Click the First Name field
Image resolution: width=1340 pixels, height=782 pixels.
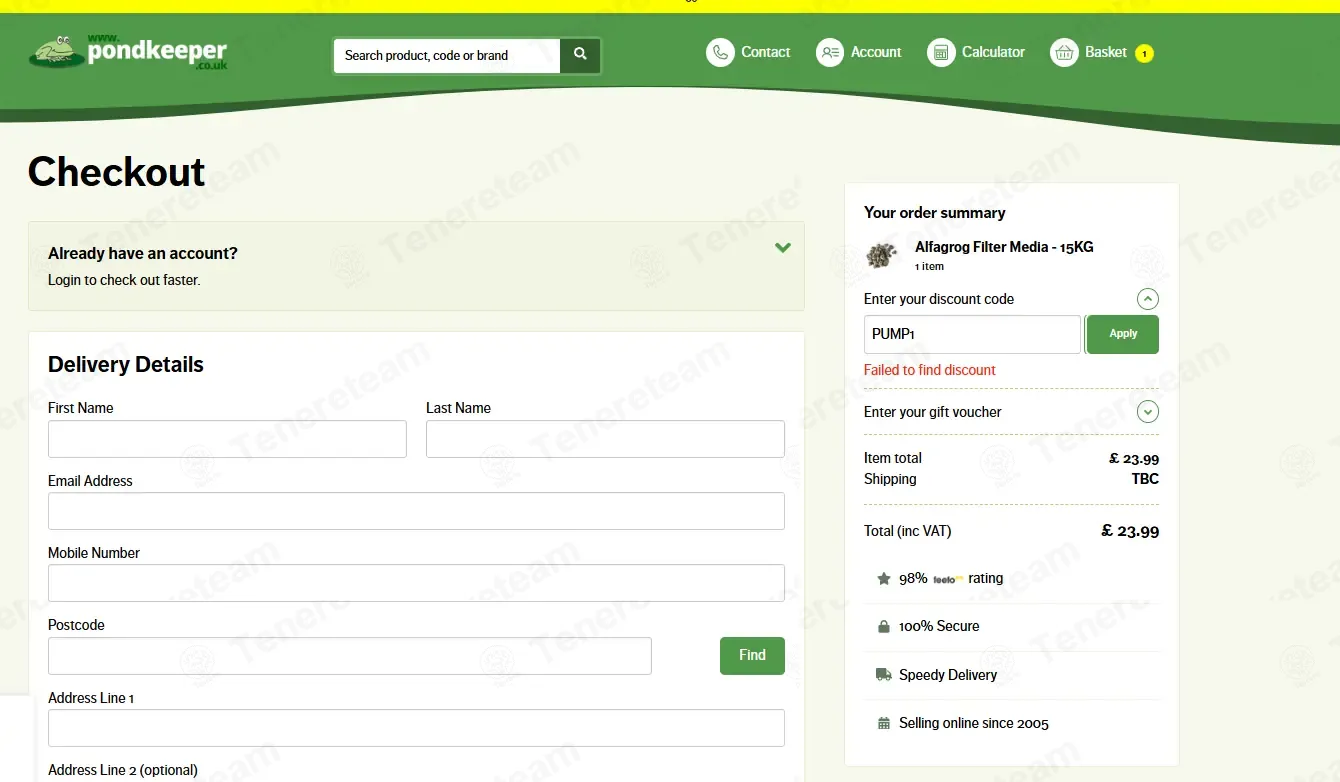click(x=227, y=439)
